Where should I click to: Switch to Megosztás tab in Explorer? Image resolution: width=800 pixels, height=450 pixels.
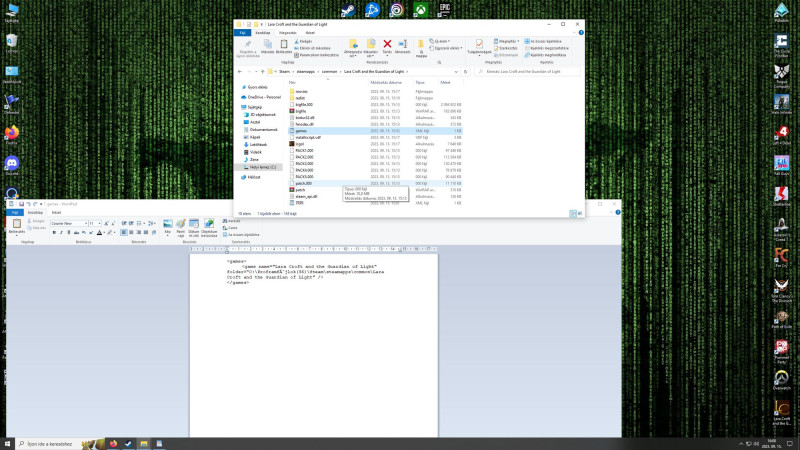(x=287, y=33)
